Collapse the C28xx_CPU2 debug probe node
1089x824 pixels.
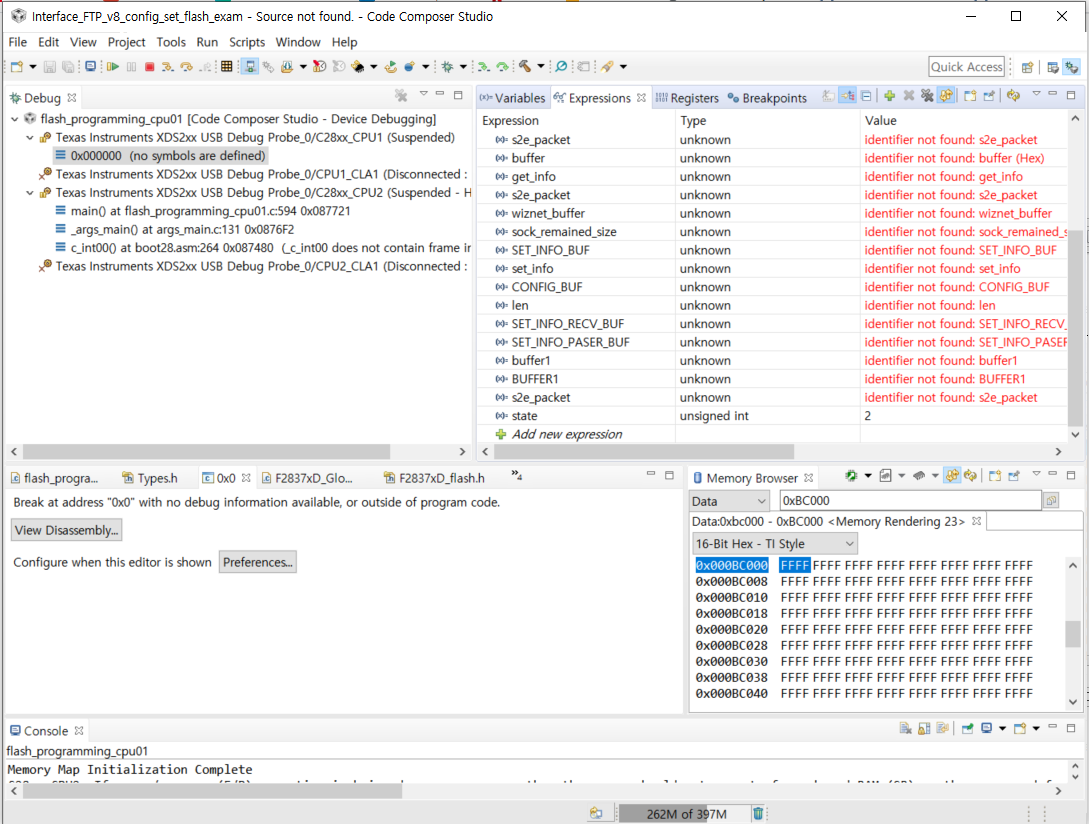coord(30,192)
